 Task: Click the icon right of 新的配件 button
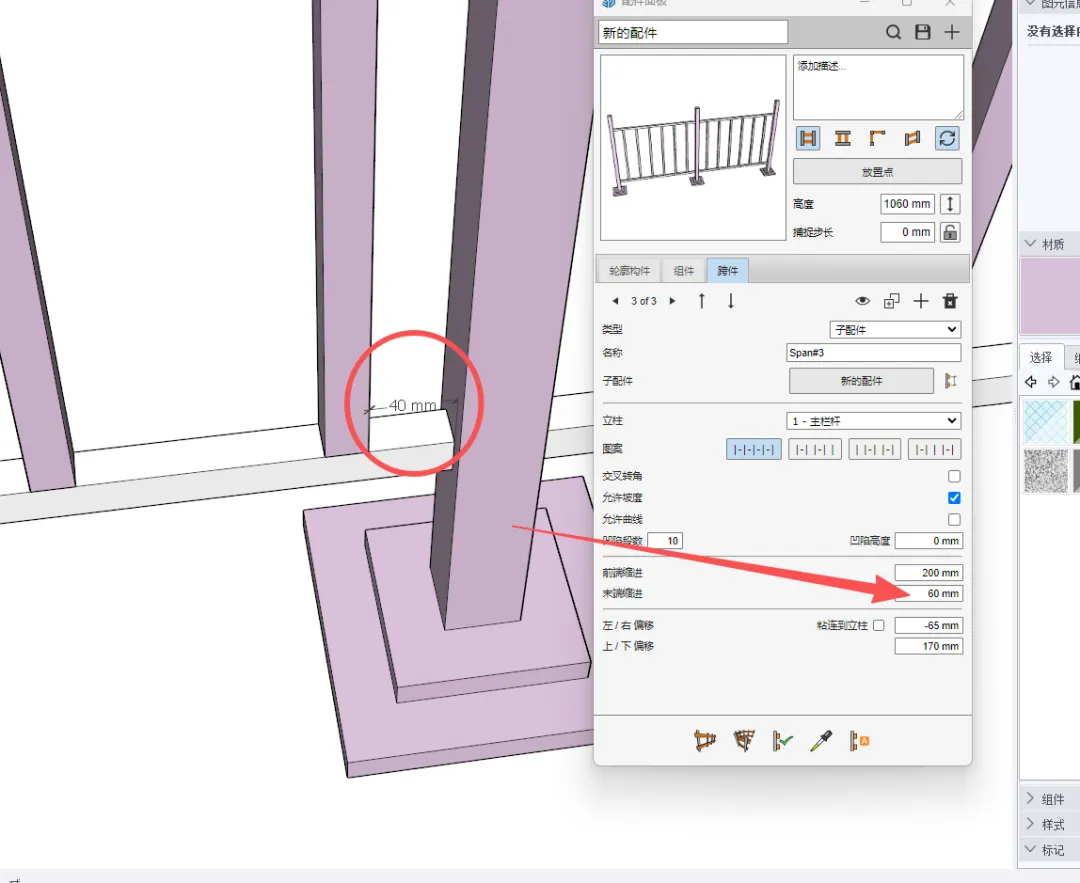(x=951, y=381)
